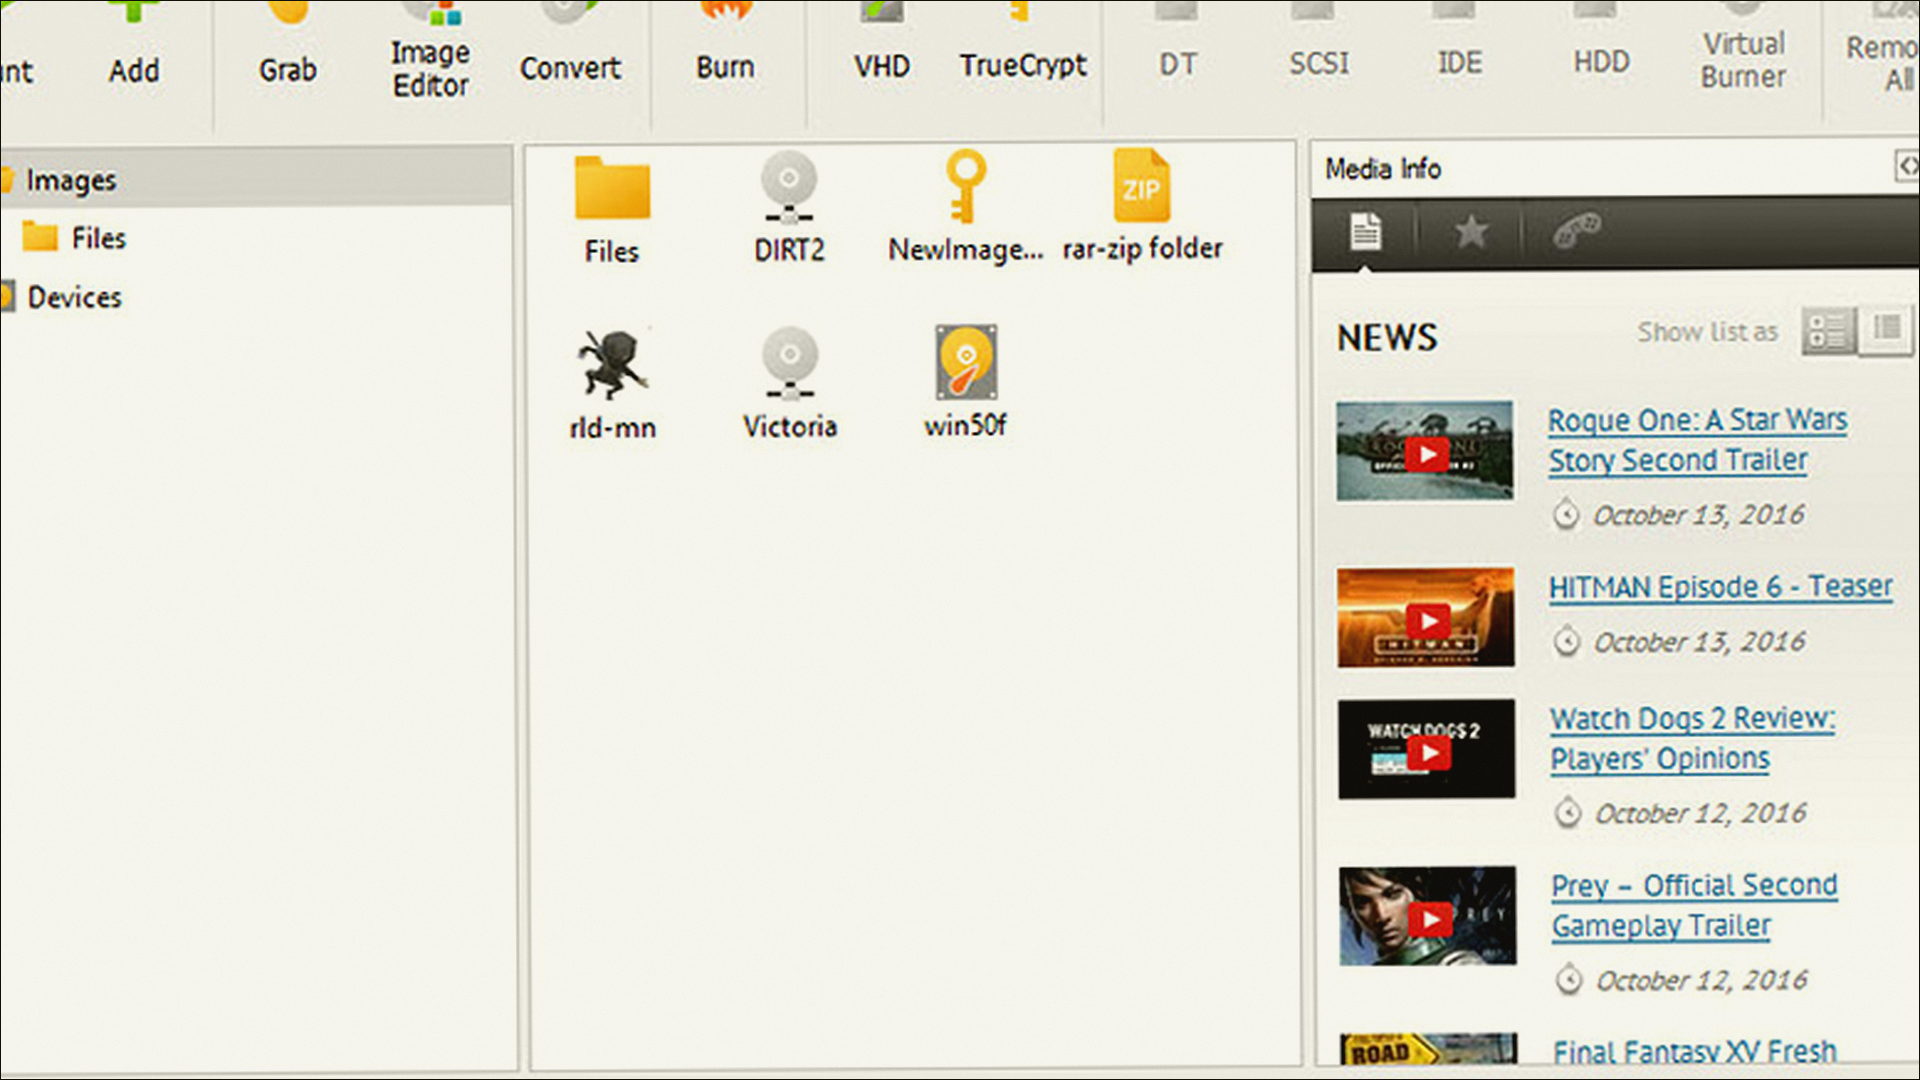Select Images in the left sidebar
The image size is (1920, 1080).
pos(256,180)
